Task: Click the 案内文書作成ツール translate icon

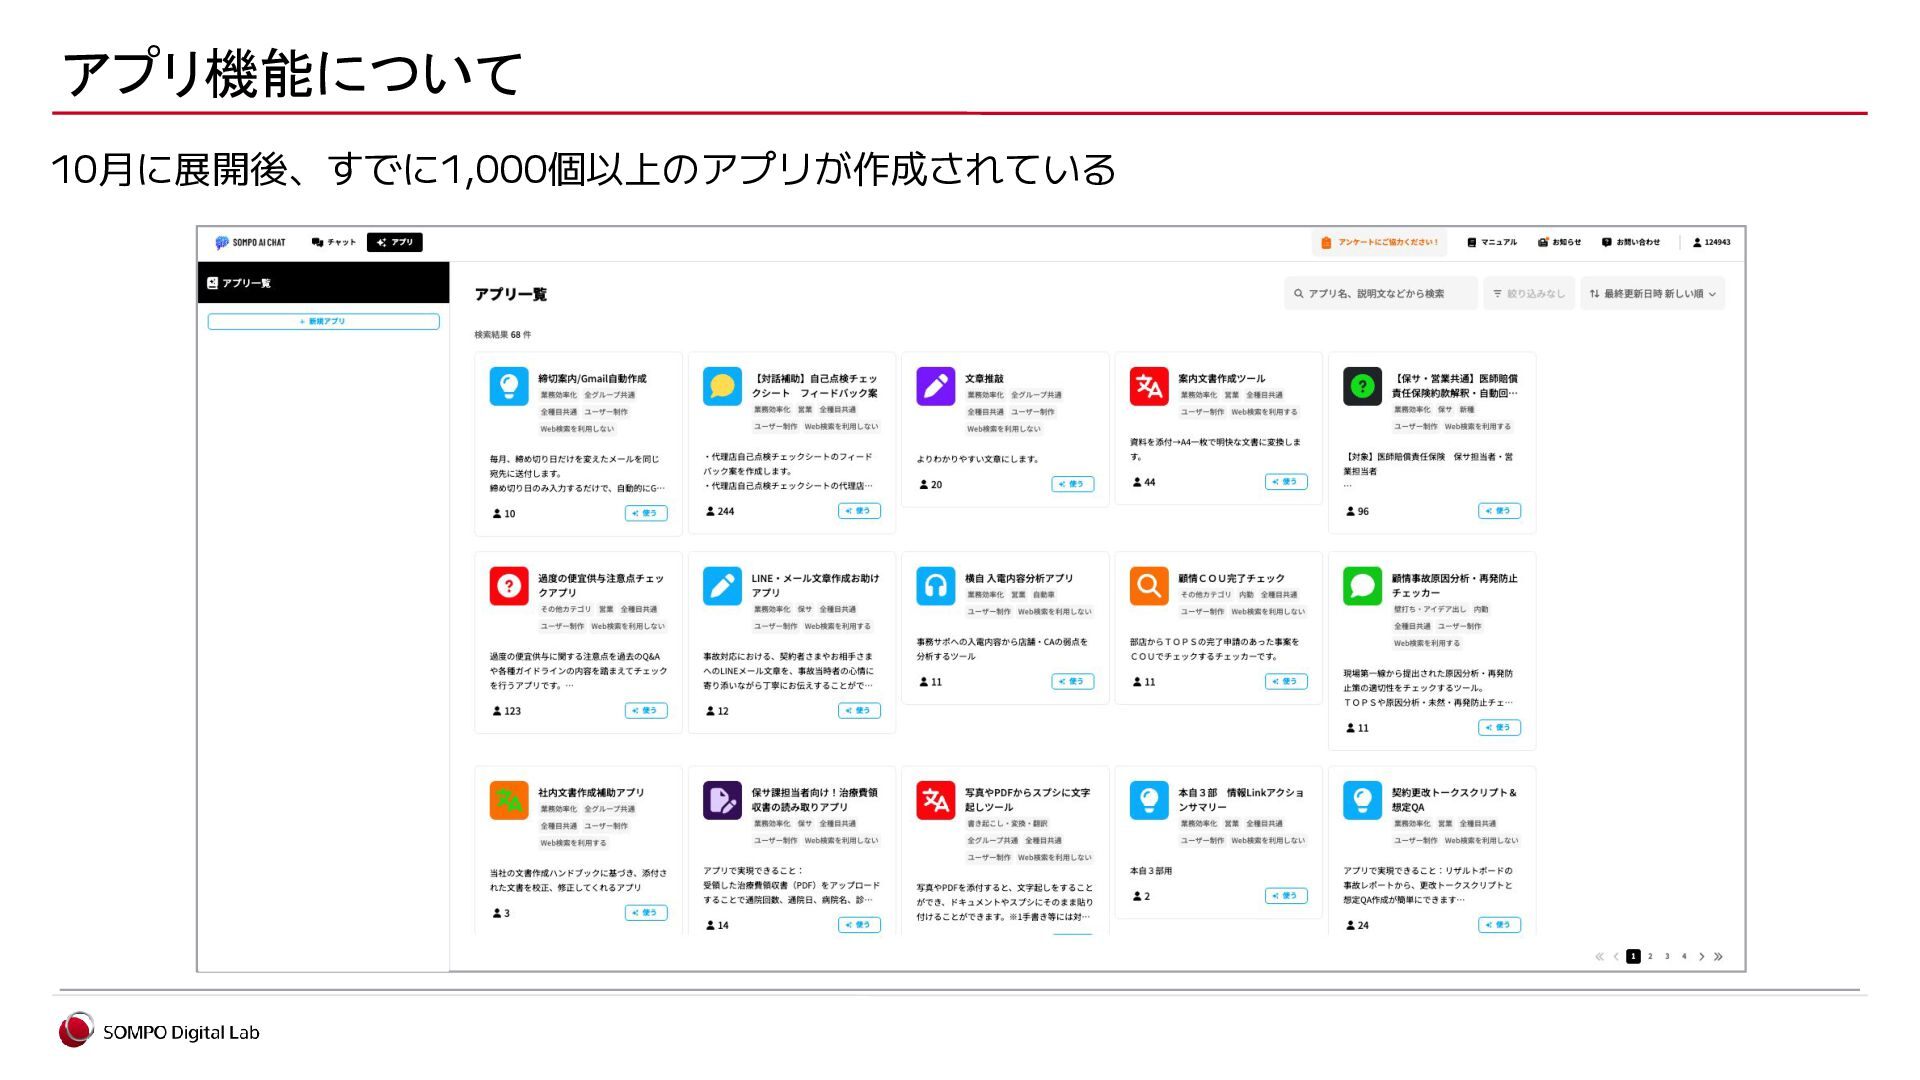Action: coord(1148,386)
